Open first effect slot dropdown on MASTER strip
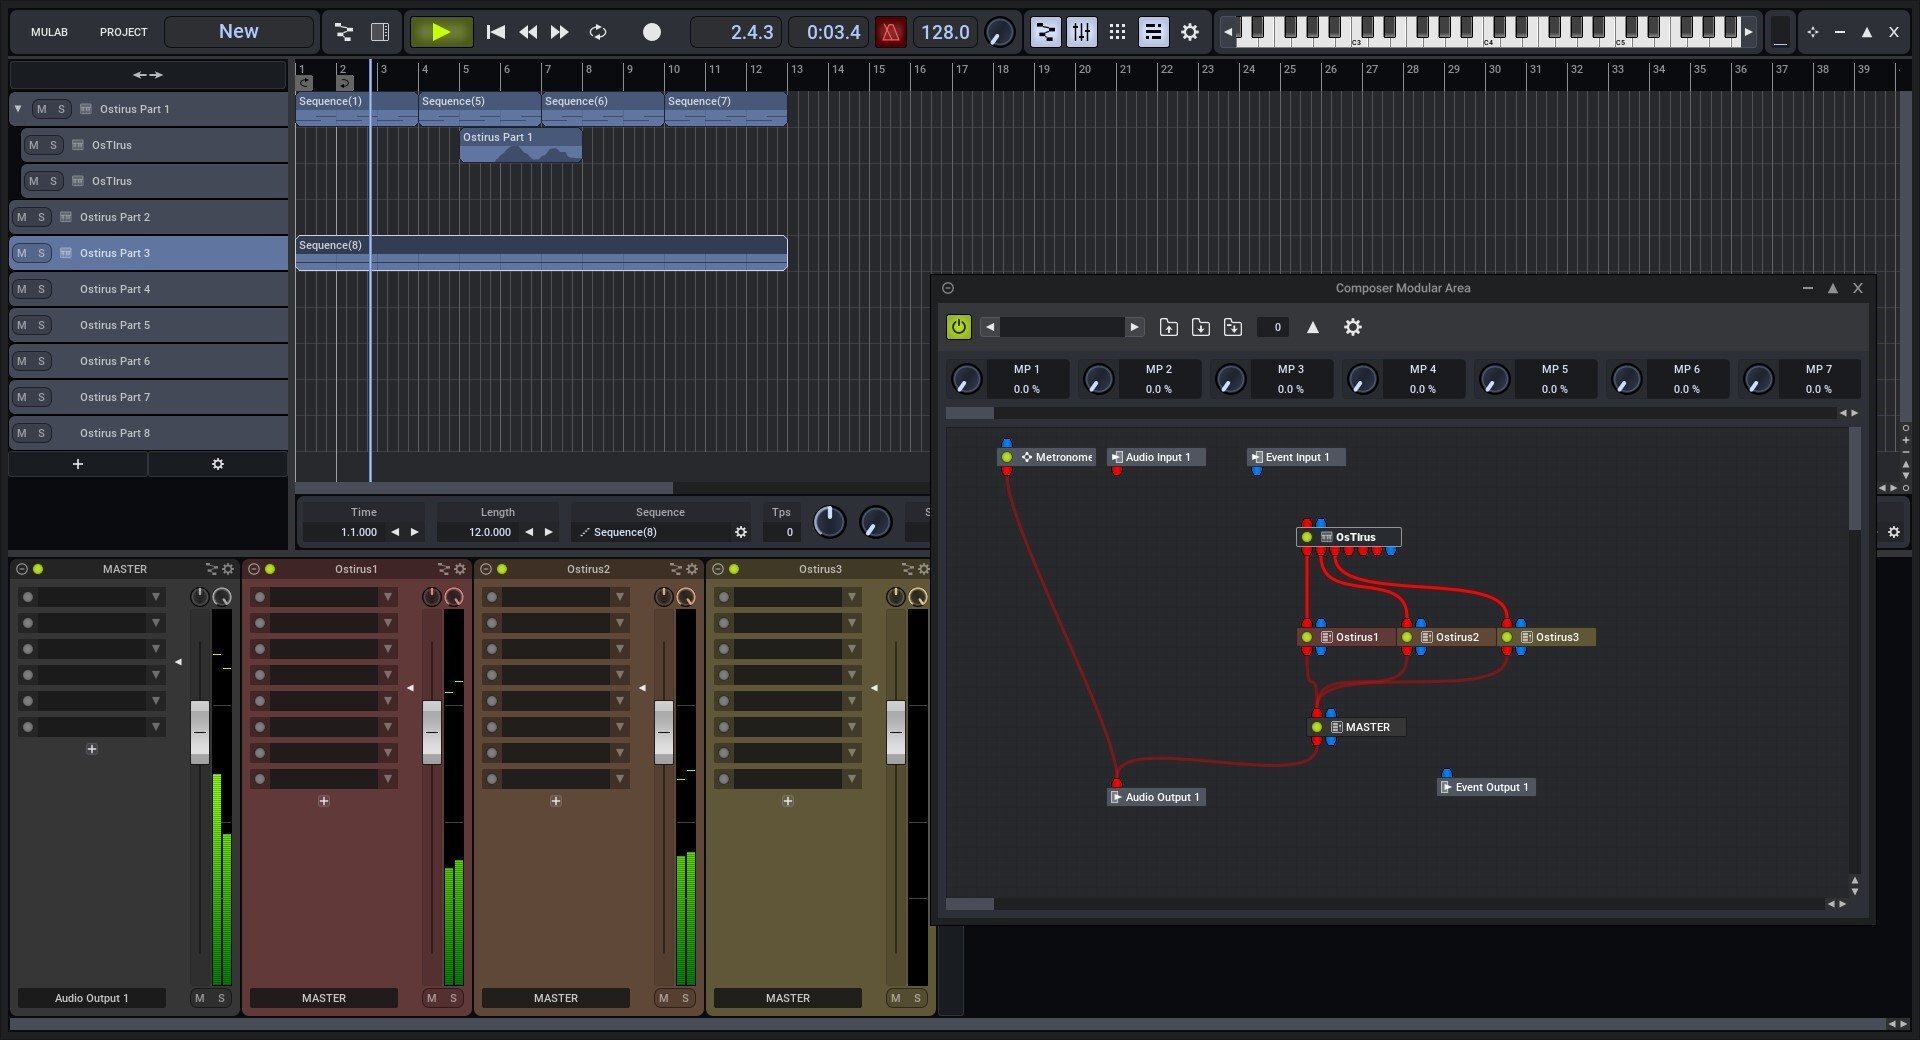This screenshot has width=1920, height=1040. [x=156, y=597]
